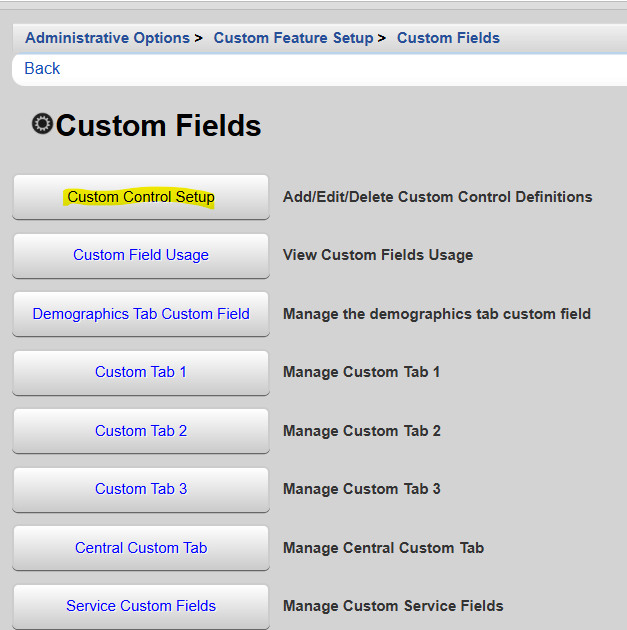Open the Custom Tab 1 button

pos(141,372)
